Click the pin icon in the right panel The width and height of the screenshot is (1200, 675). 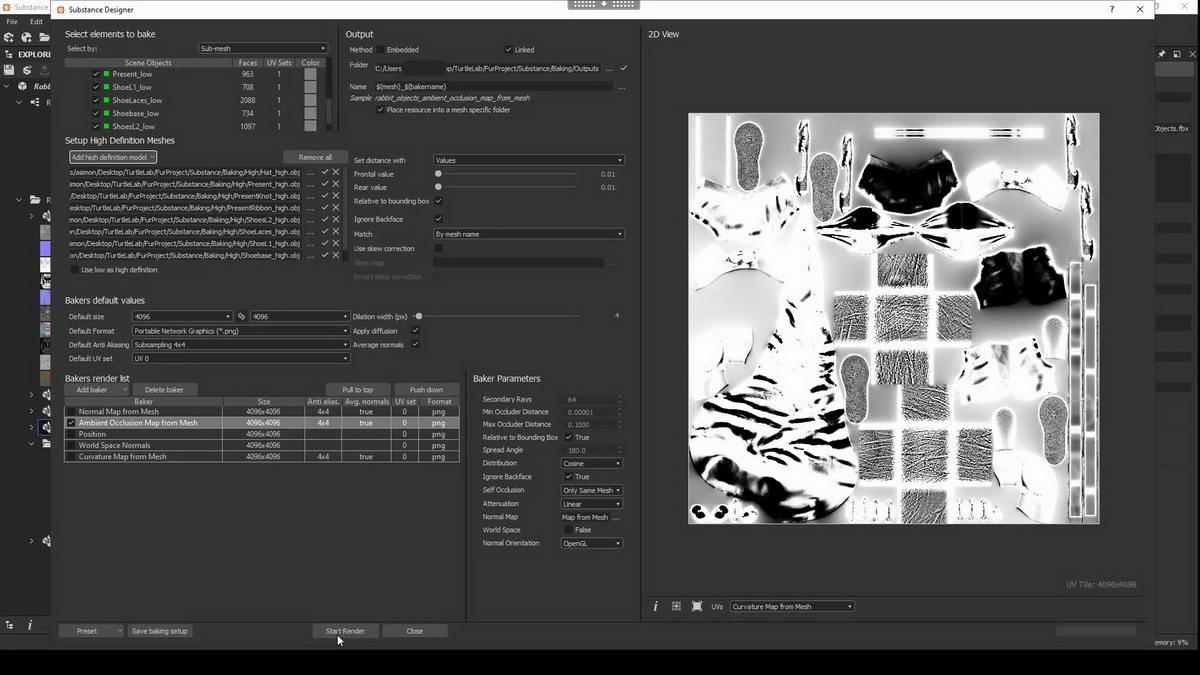[1162, 54]
